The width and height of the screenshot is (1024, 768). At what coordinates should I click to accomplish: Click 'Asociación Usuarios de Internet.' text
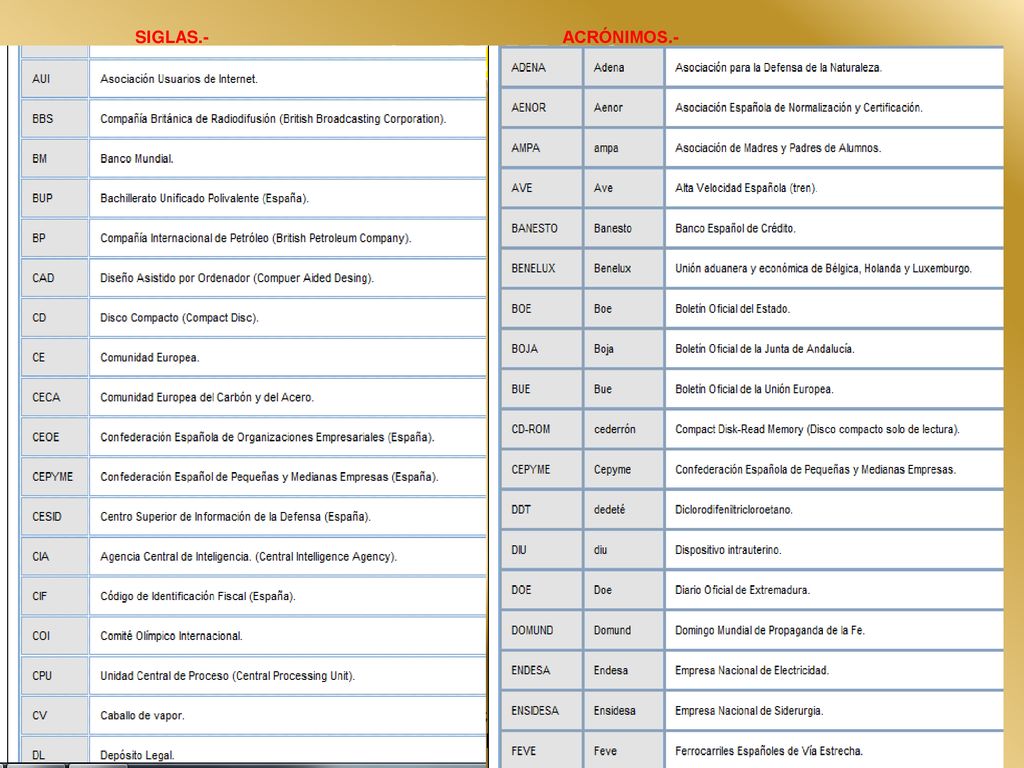pyautogui.click(x=179, y=79)
